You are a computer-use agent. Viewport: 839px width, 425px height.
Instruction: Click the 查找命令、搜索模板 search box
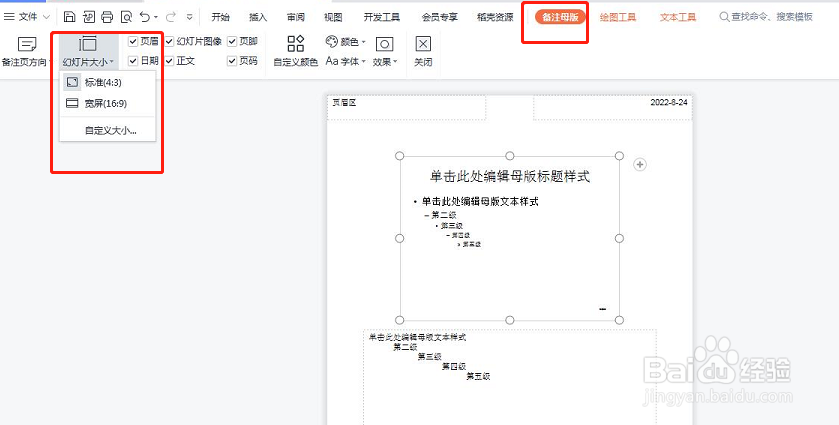coord(766,17)
